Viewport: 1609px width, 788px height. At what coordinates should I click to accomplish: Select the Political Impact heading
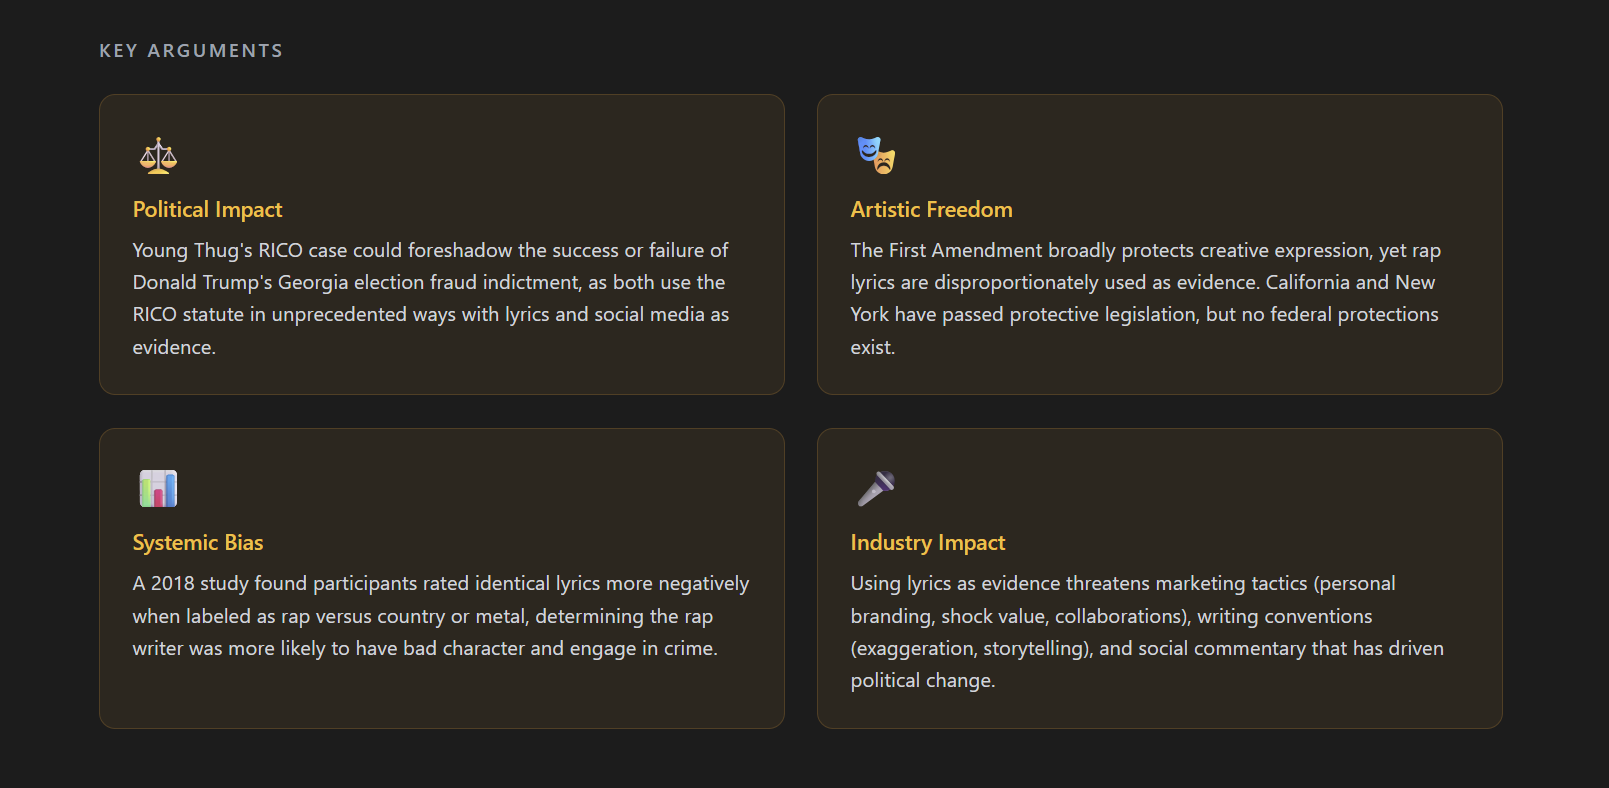point(207,210)
